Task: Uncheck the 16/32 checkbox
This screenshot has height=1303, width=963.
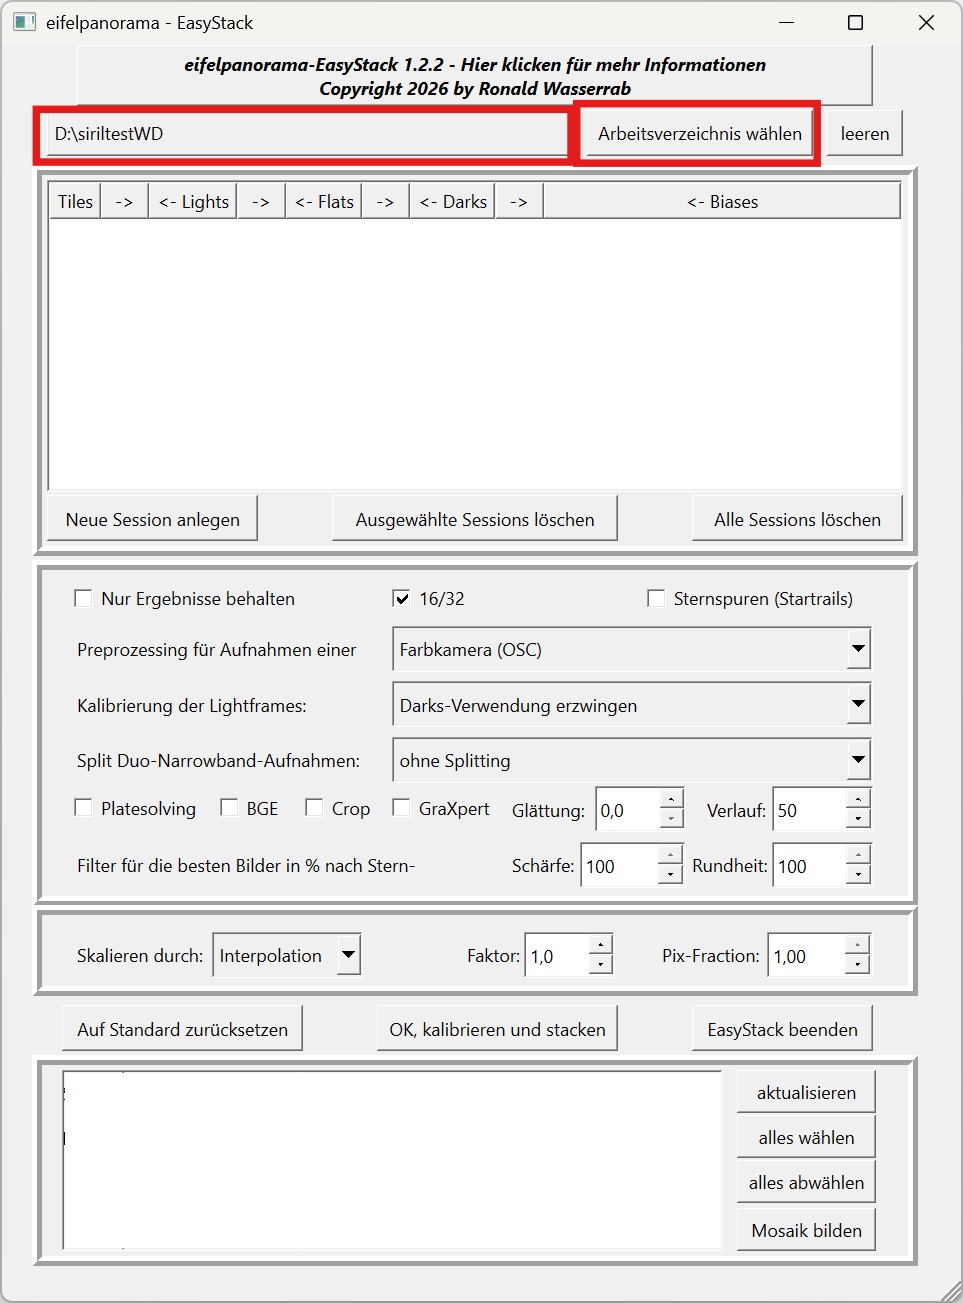Action: (x=402, y=598)
